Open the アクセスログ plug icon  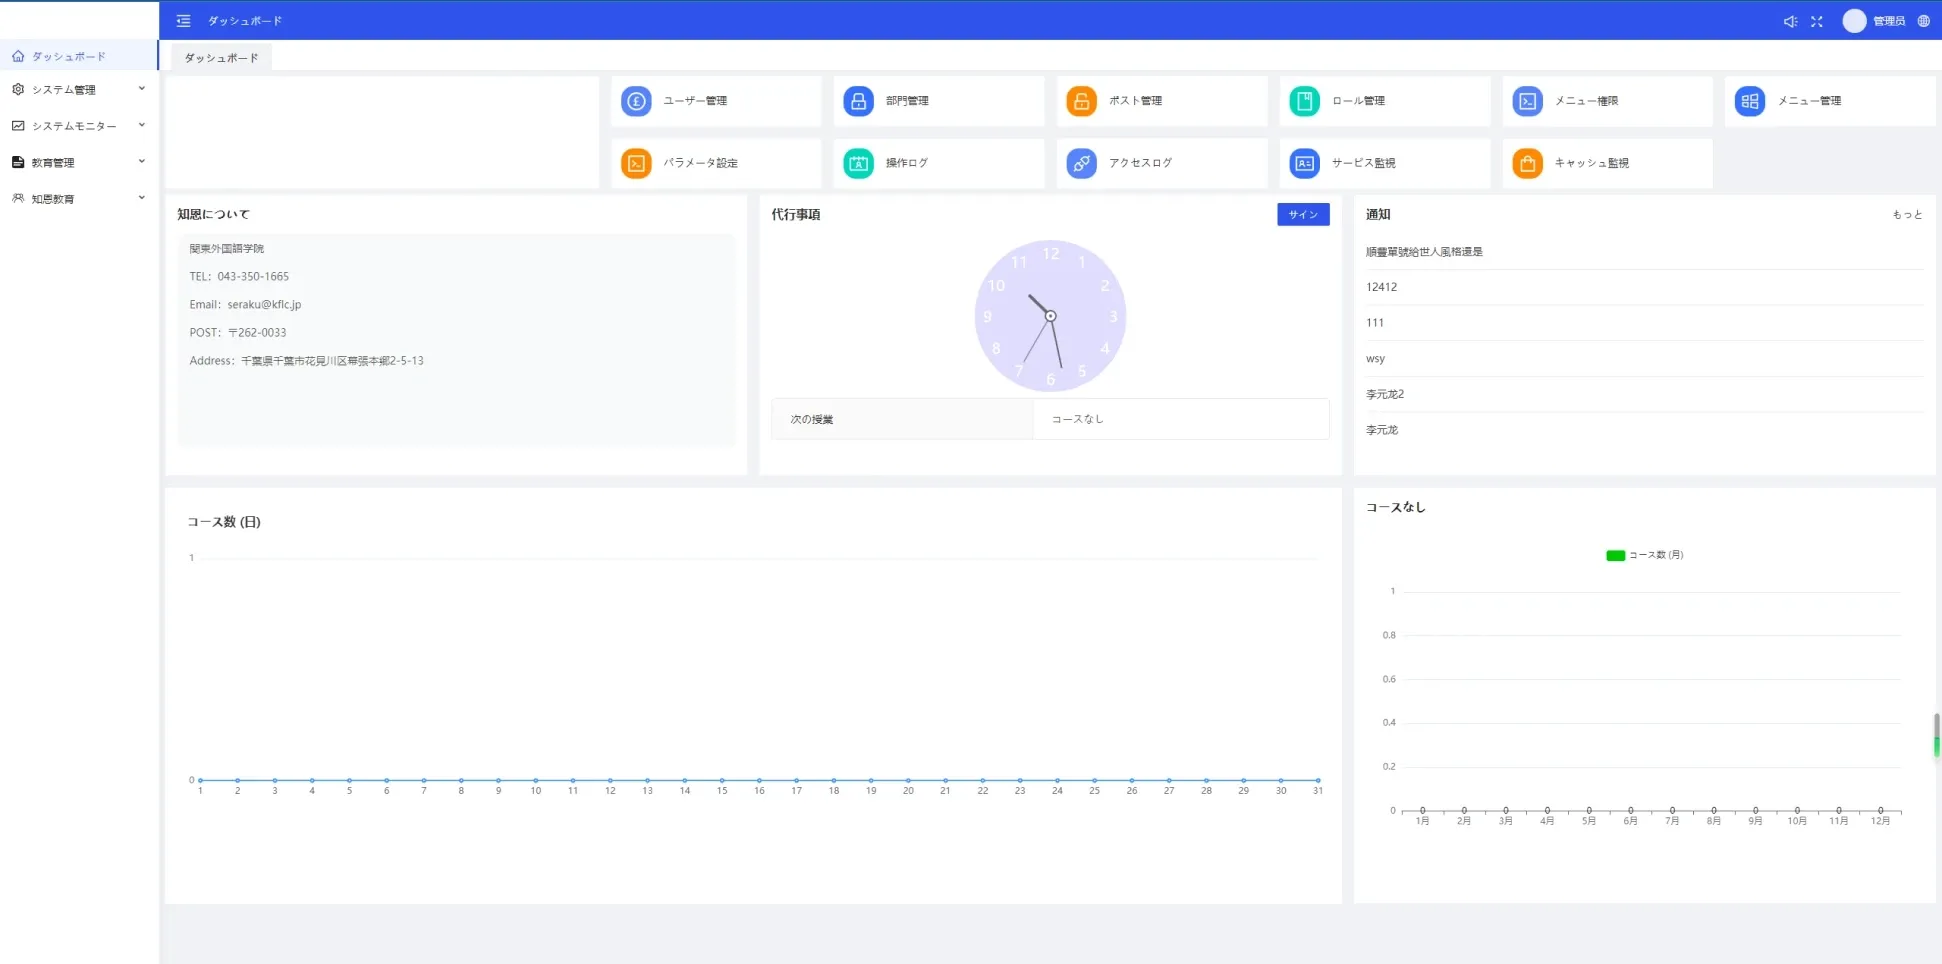(1081, 163)
